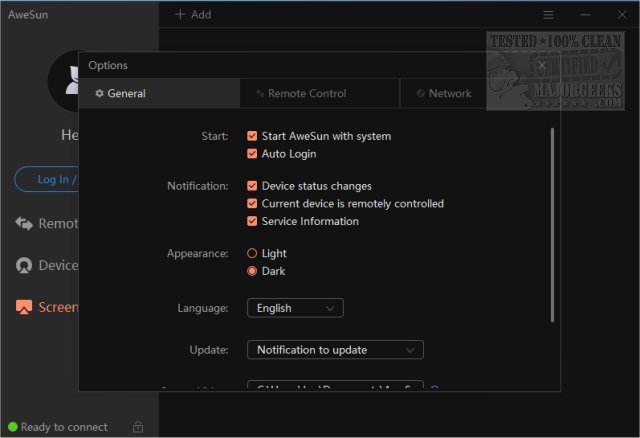Image resolution: width=640 pixels, height=438 pixels.
Task: Click the Remote sidebar arrows icon
Action: click(x=24, y=223)
